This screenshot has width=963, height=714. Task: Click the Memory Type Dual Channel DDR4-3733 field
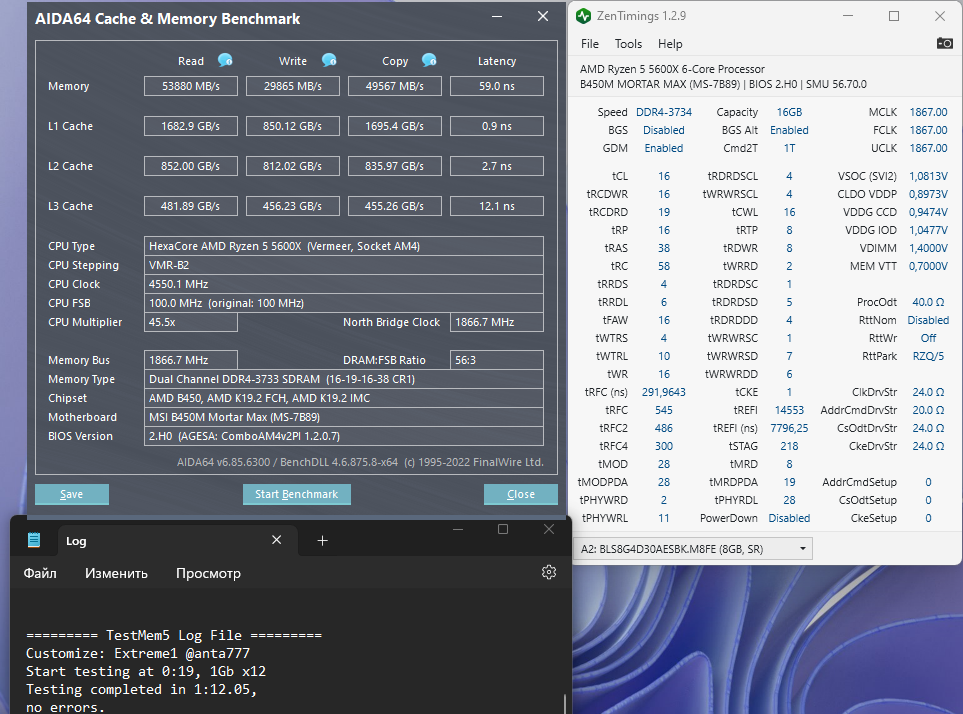(x=344, y=379)
